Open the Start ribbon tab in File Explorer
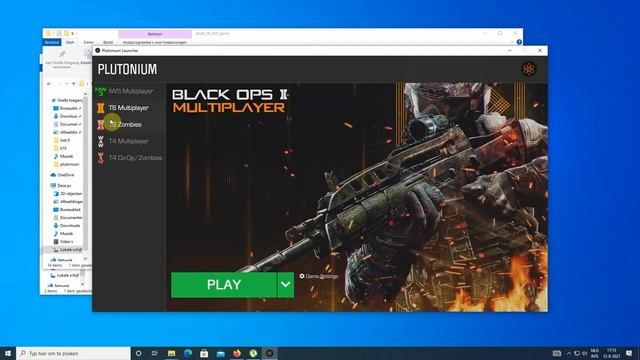 point(70,42)
